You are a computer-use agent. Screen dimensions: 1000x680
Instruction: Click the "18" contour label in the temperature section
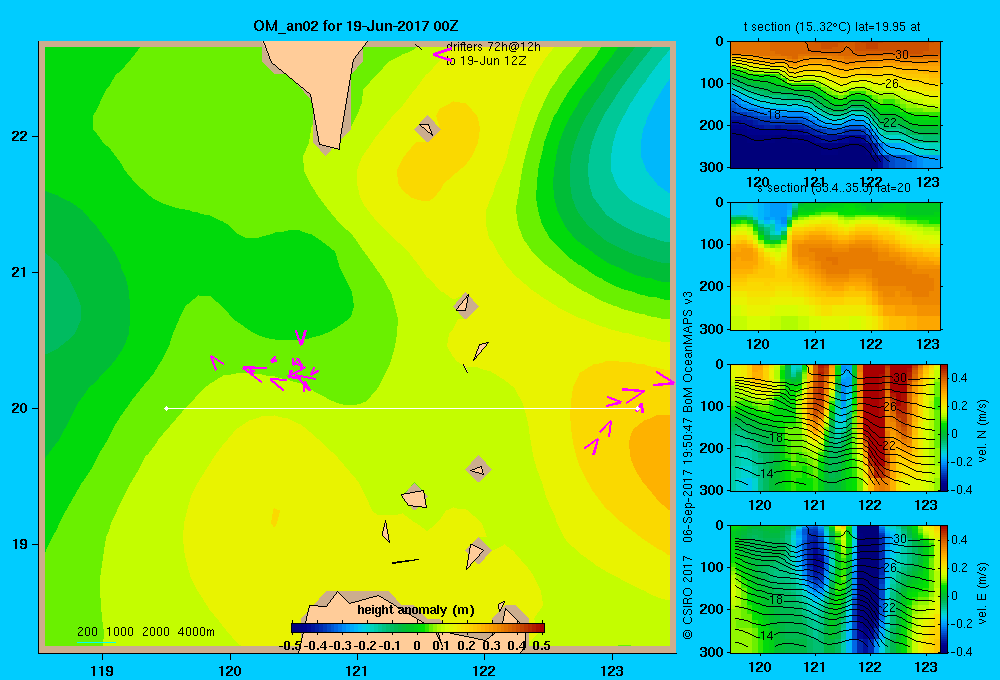774,115
